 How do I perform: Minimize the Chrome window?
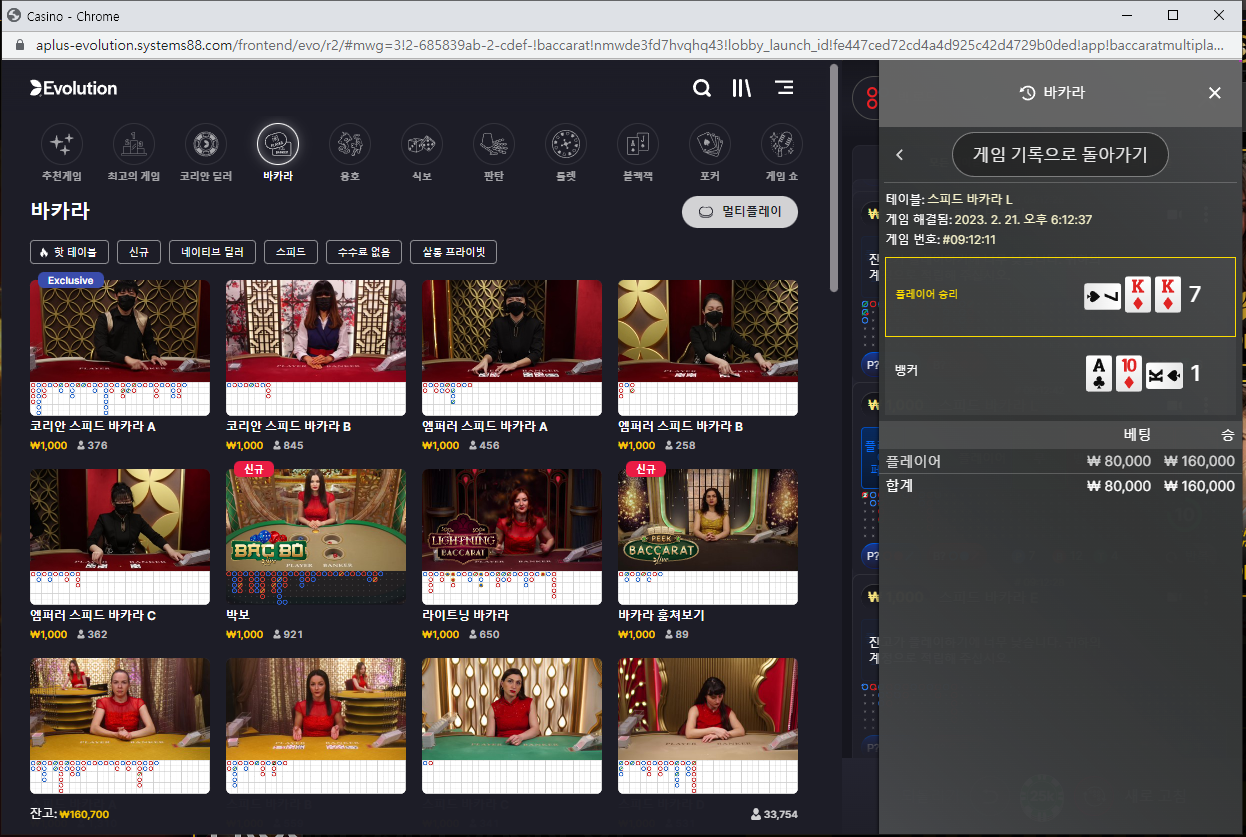[x=1127, y=15]
